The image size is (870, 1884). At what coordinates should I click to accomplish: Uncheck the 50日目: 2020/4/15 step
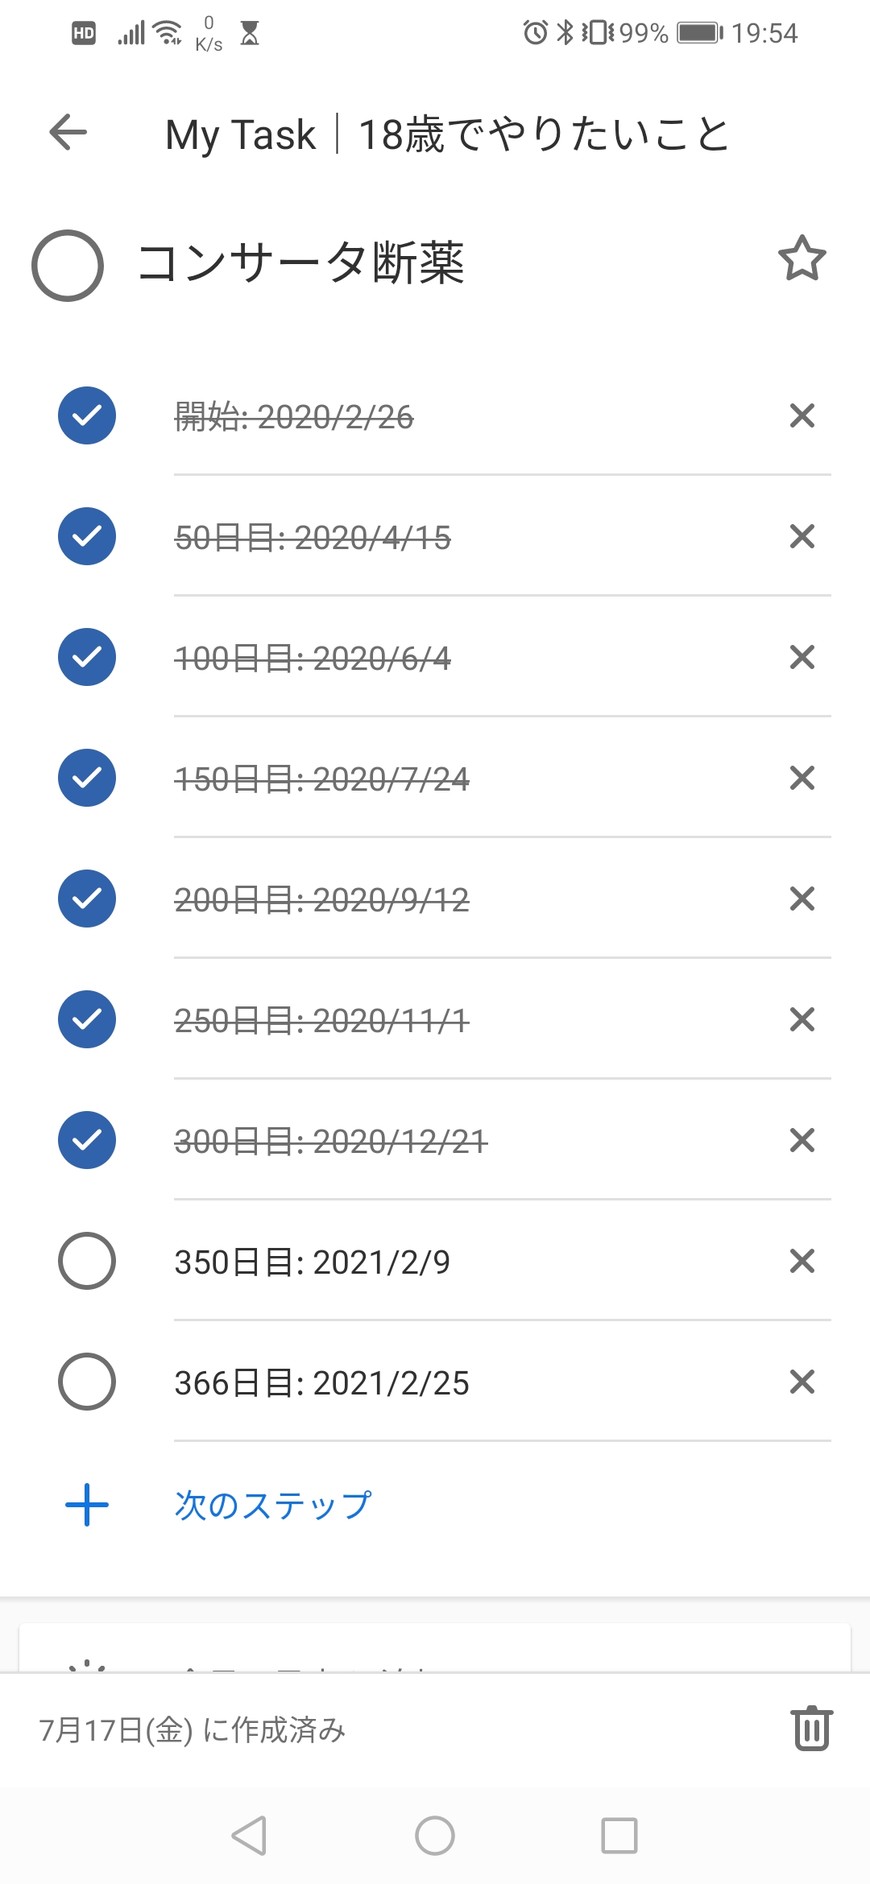[87, 536]
